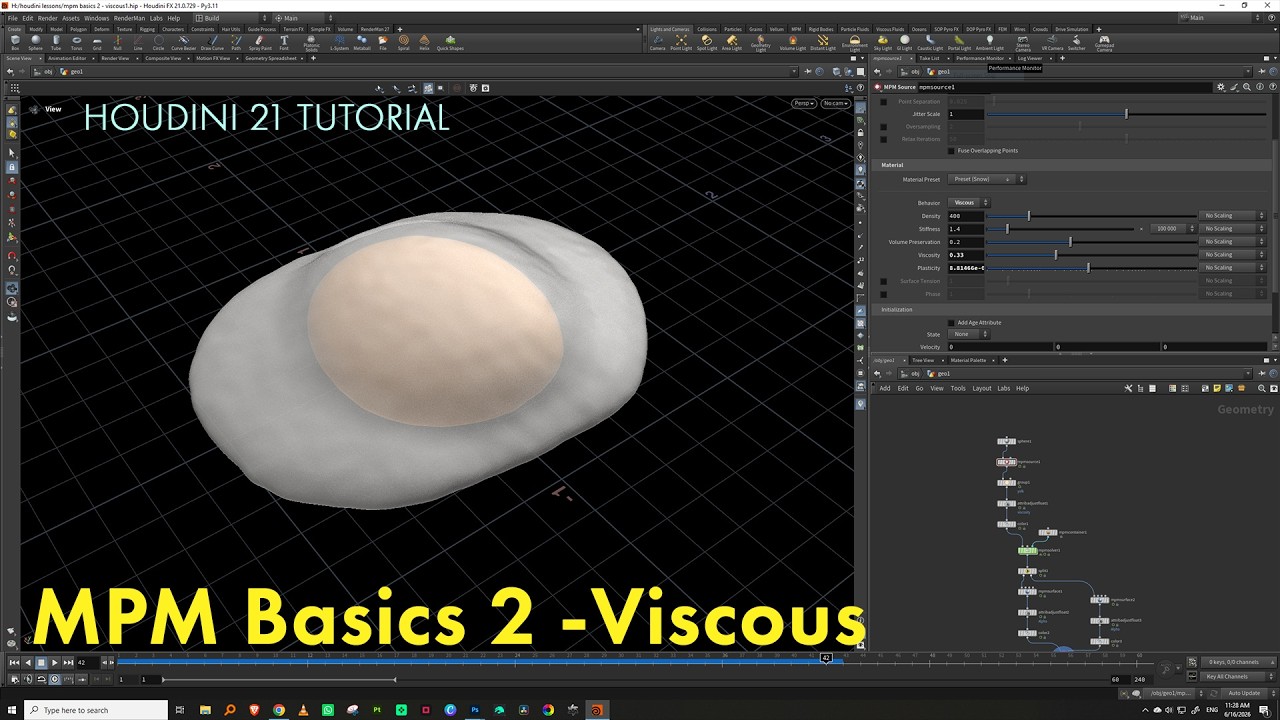1280x720 pixels.
Task: Open the MPM Source parameter gear menu
Action: coord(1220,87)
